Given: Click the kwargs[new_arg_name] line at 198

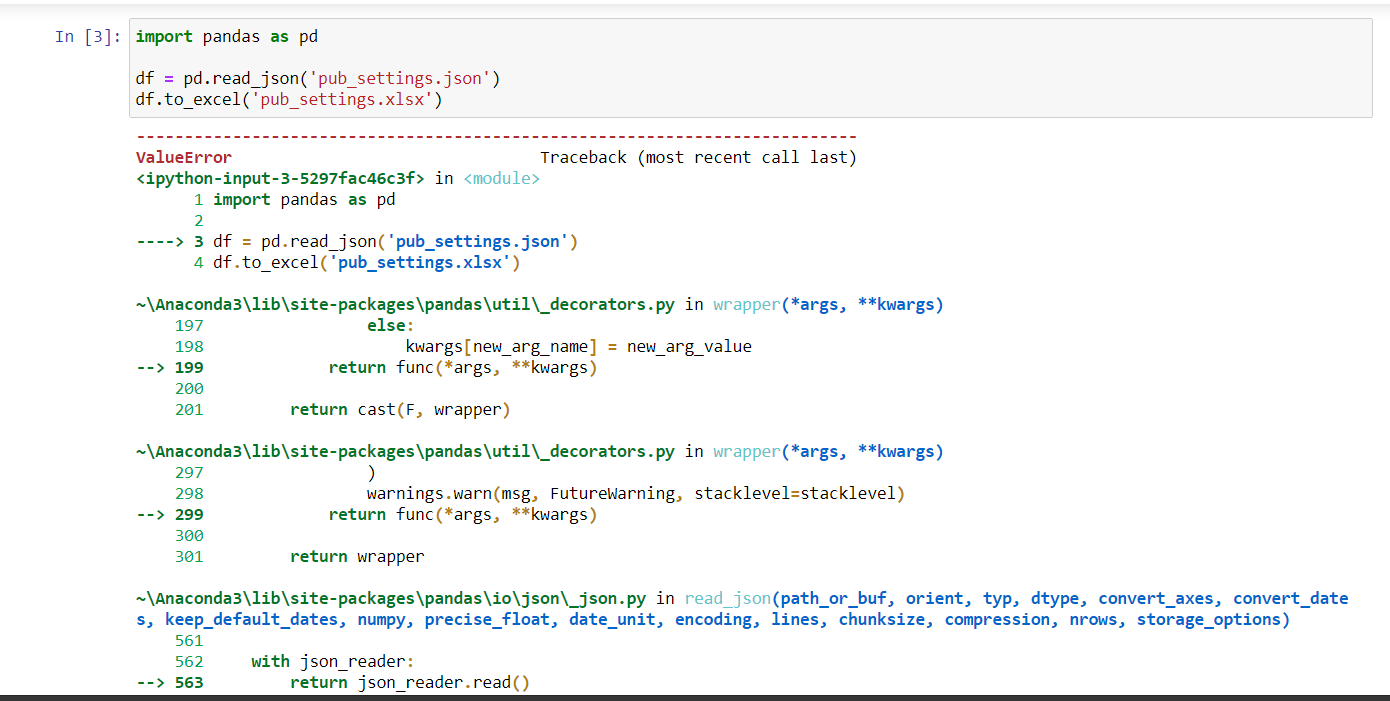Looking at the screenshot, I should tap(578, 346).
